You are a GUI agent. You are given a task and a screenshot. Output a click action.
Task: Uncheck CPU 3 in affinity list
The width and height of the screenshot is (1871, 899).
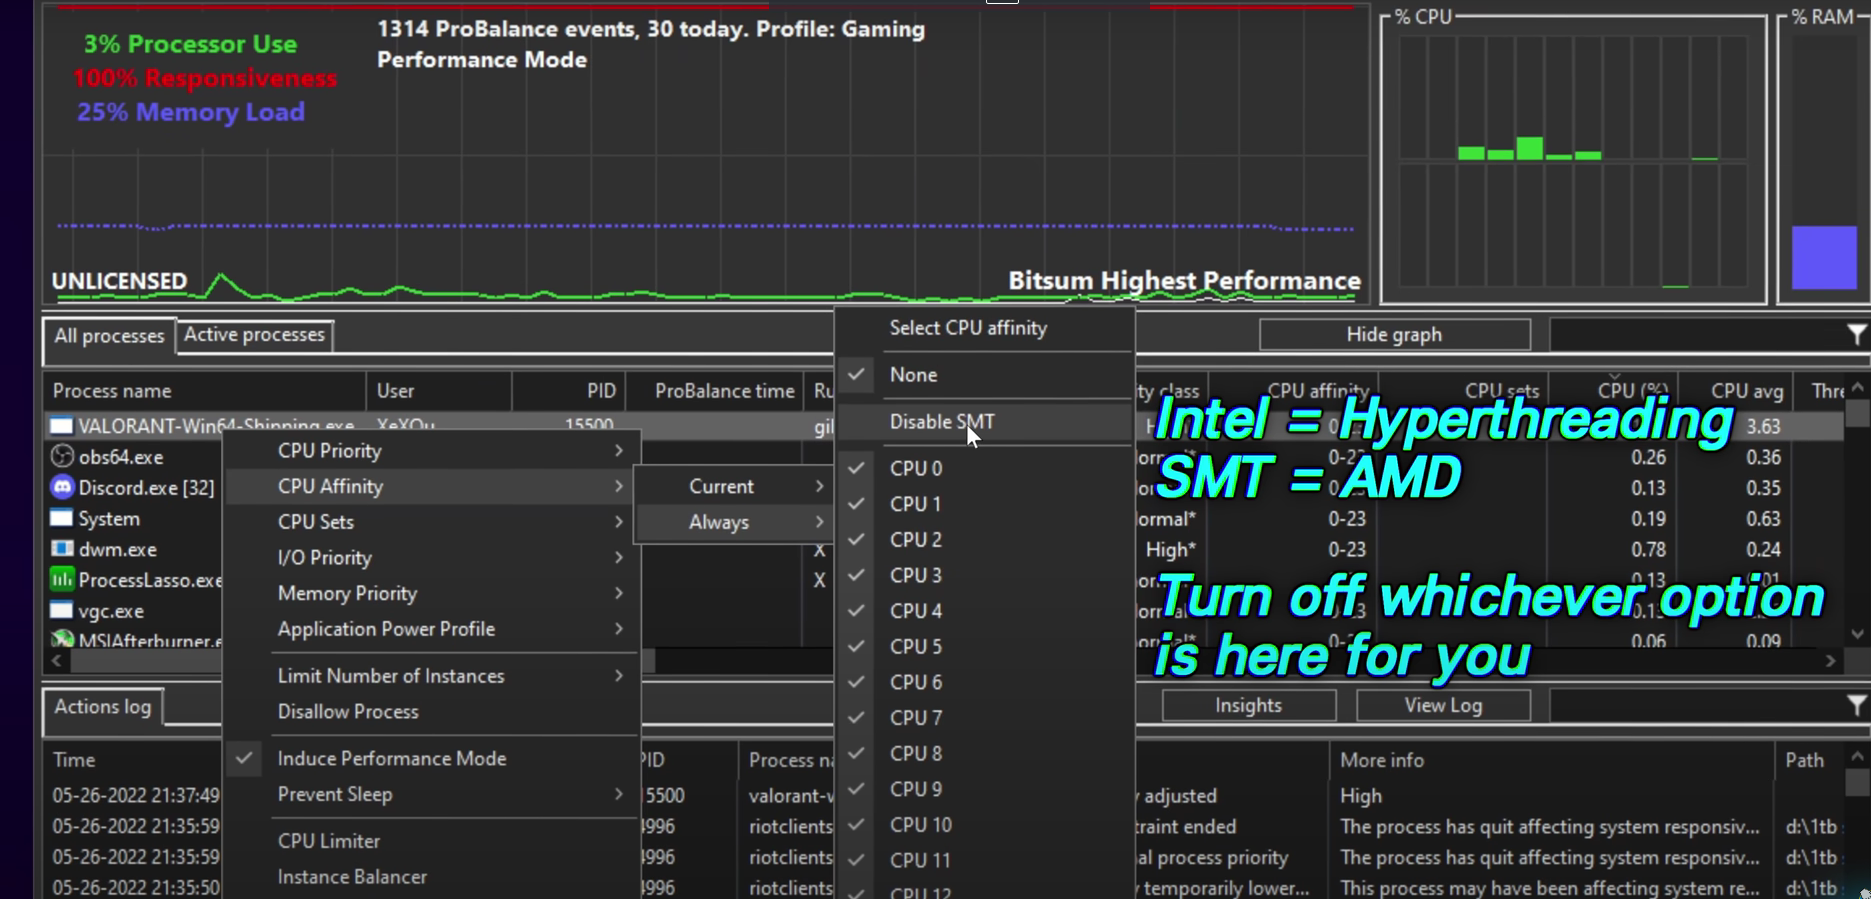click(985, 575)
